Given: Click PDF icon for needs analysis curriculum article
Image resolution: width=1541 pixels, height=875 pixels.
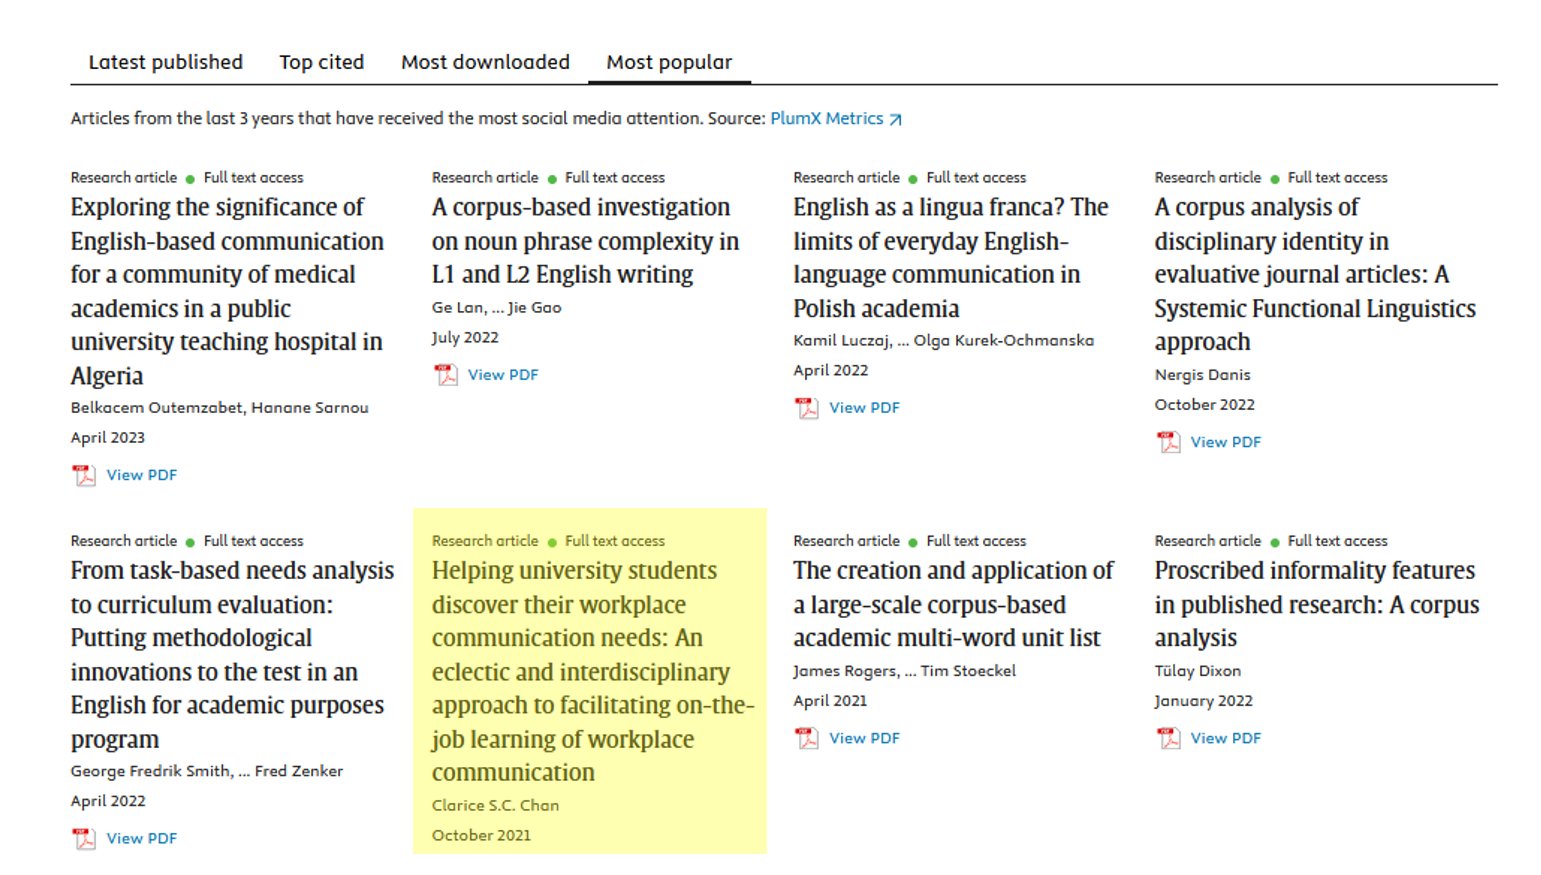Looking at the screenshot, I should tap(84, 838).
